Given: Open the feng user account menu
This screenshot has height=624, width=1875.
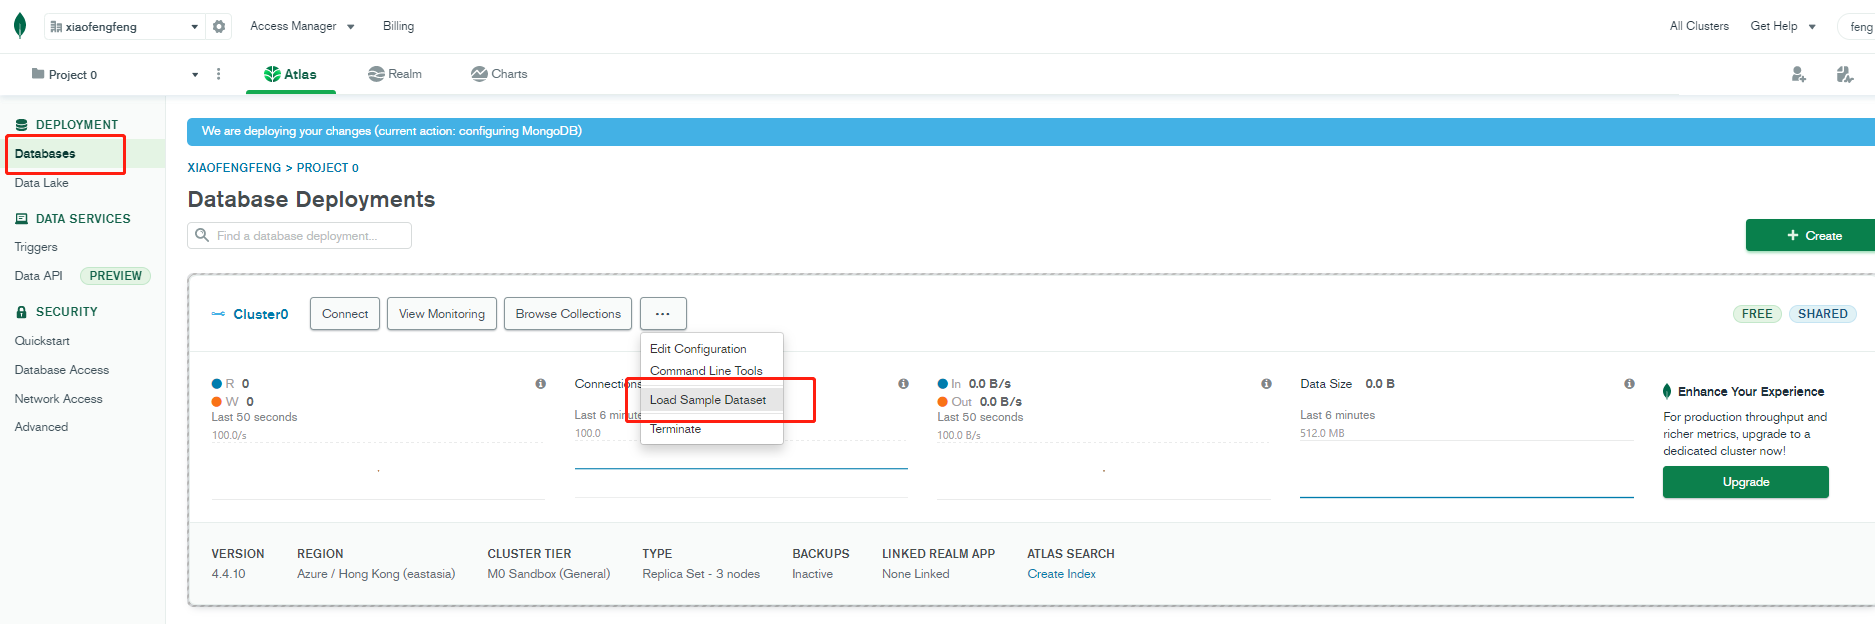Looking at the screenshot, I should [x=1857, y=27].
